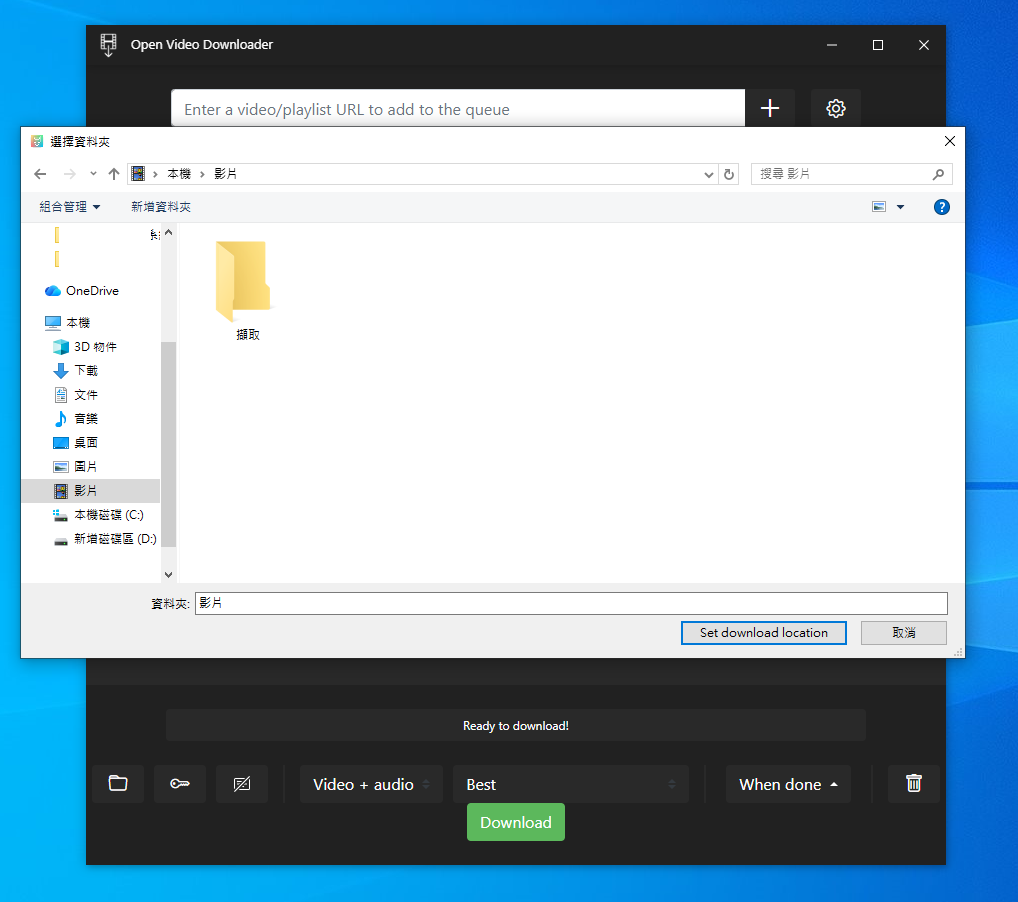Refresh the folder view with the reload icon
This screenshot has height=902, width=1018.
coord(729,173)
